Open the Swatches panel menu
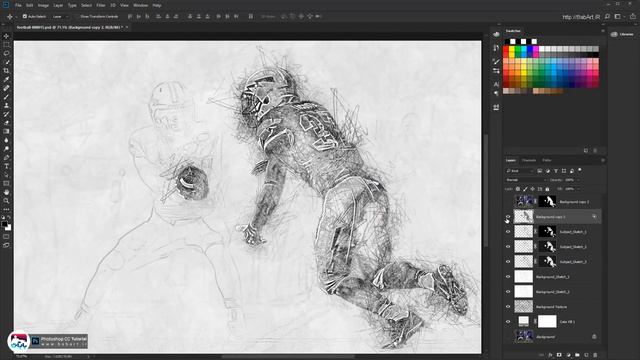This screenshot has height=360, width=640. [x=603, y=31]
